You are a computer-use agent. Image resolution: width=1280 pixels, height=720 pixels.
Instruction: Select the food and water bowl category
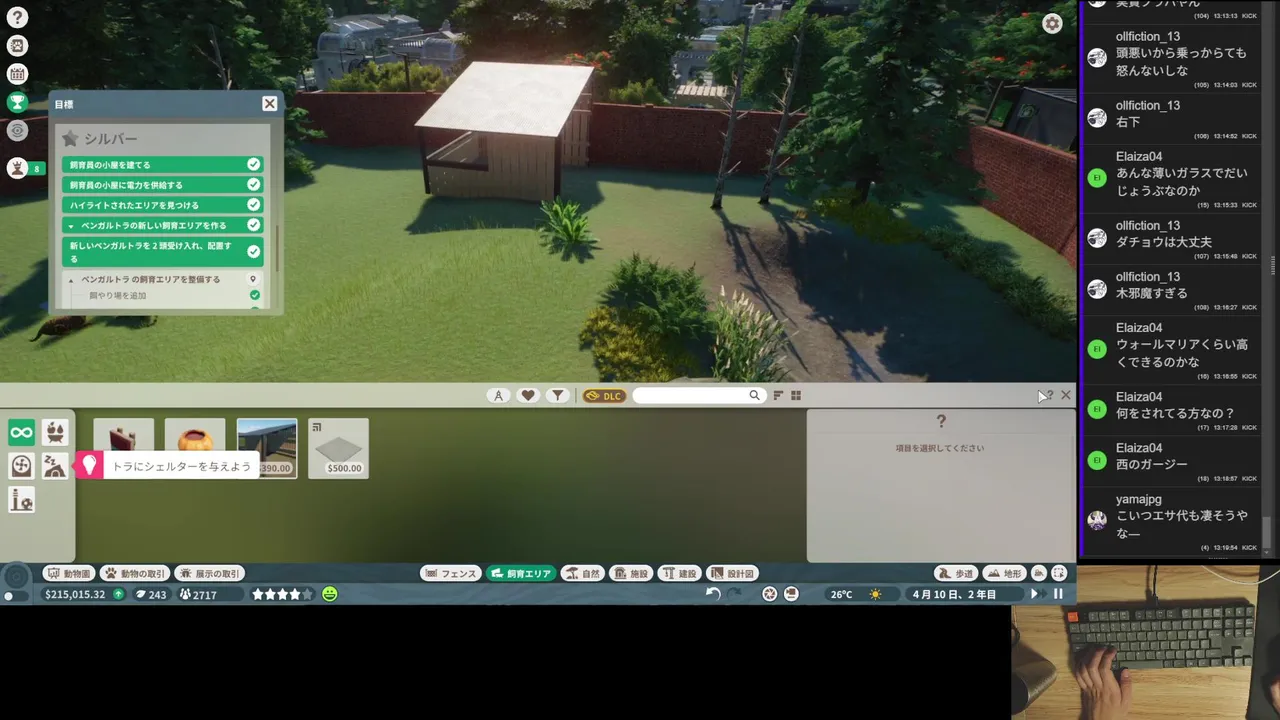(55, 432)
